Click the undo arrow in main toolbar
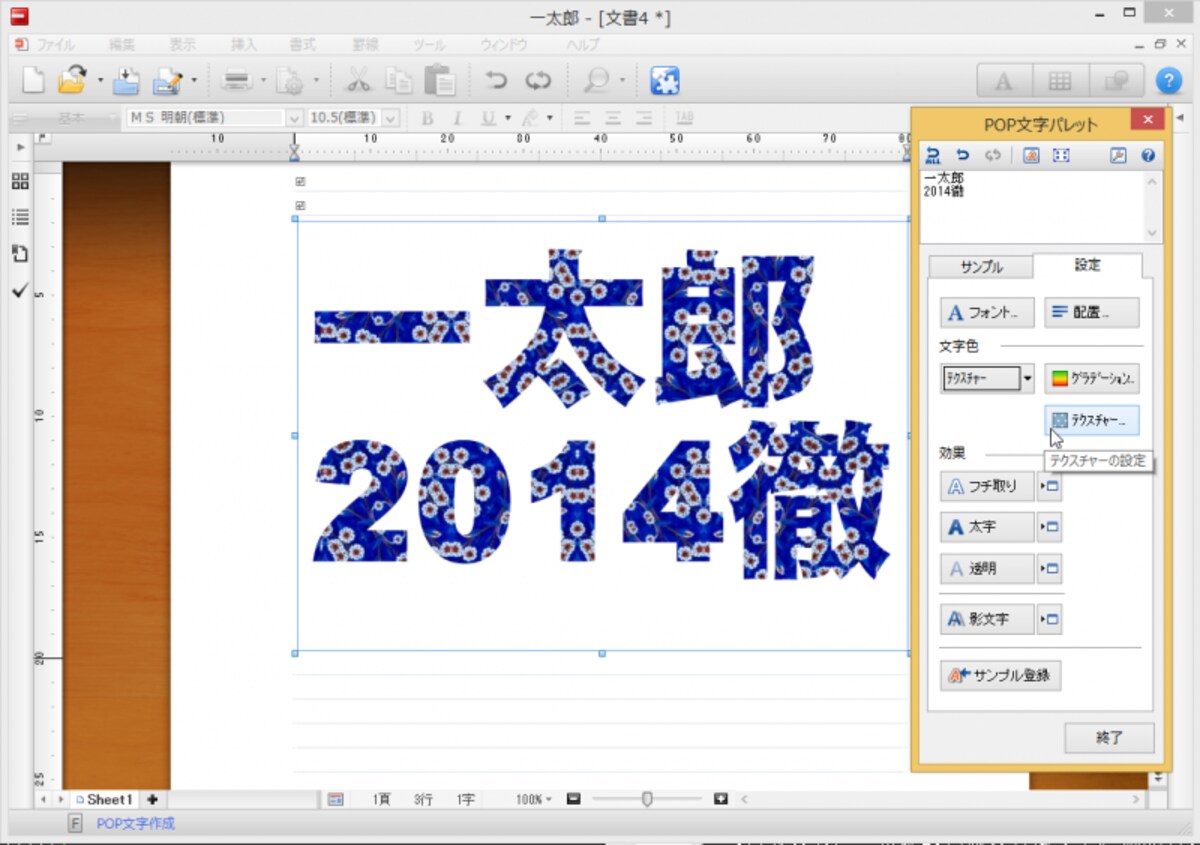 coord(496,80)
